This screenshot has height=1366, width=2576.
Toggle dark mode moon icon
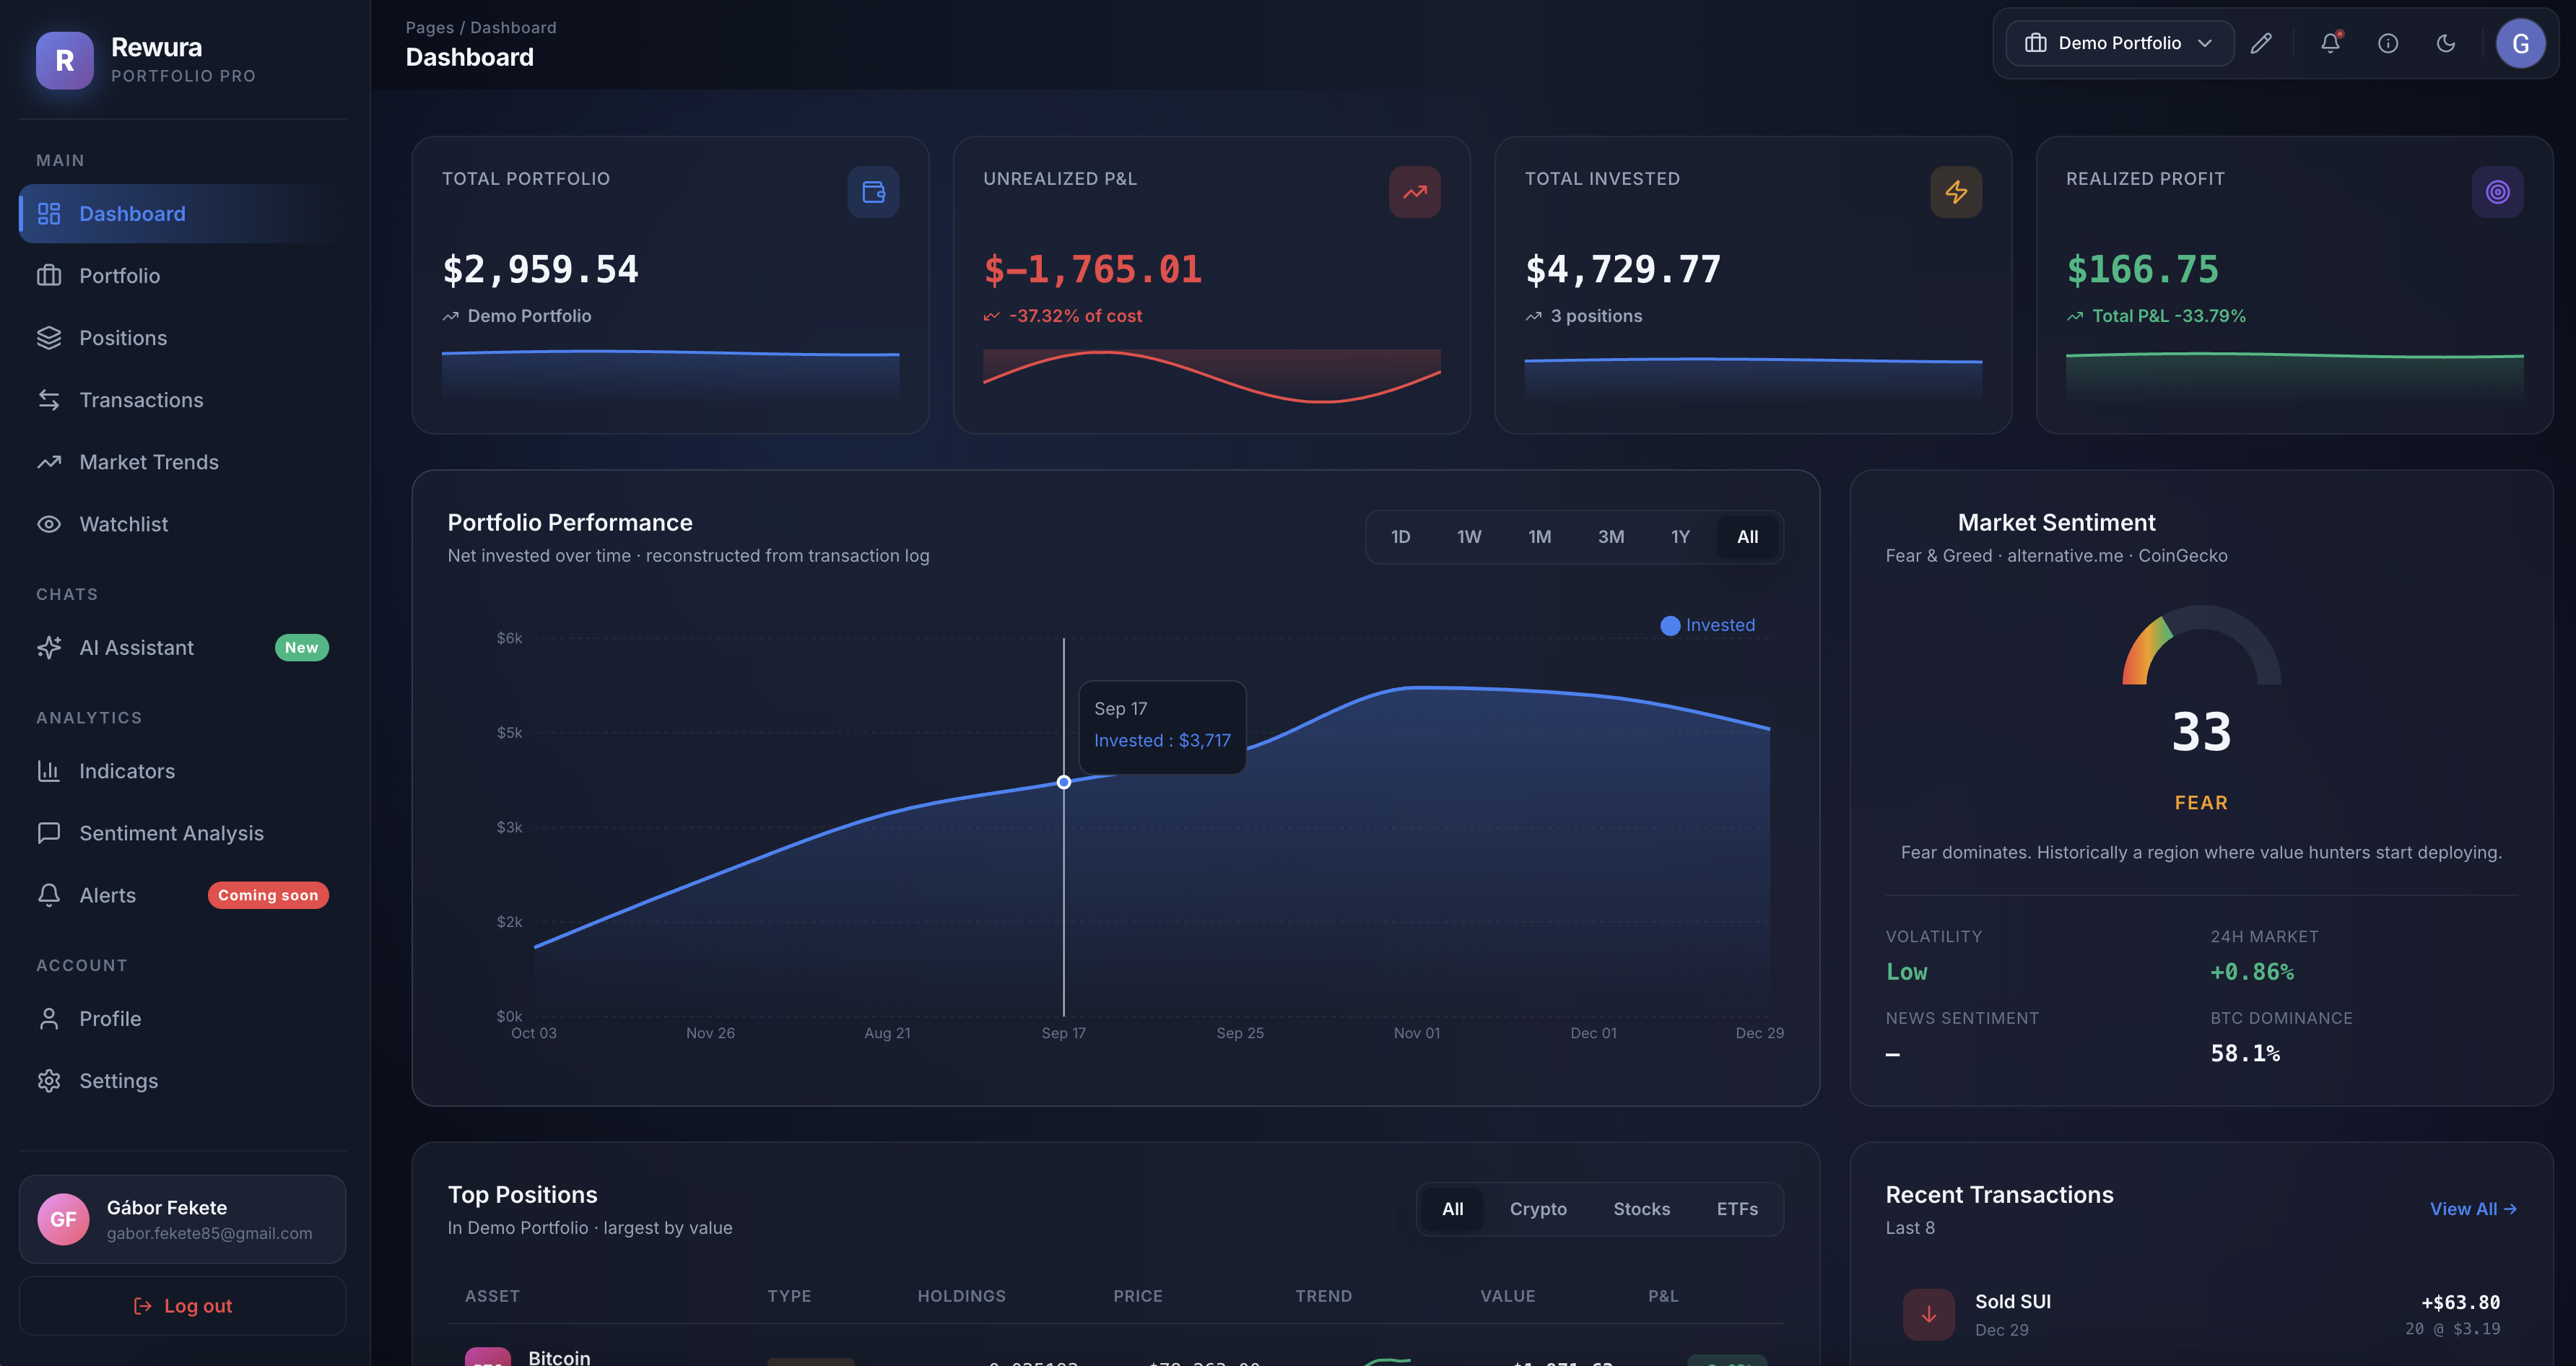[x=2446, y=43]
